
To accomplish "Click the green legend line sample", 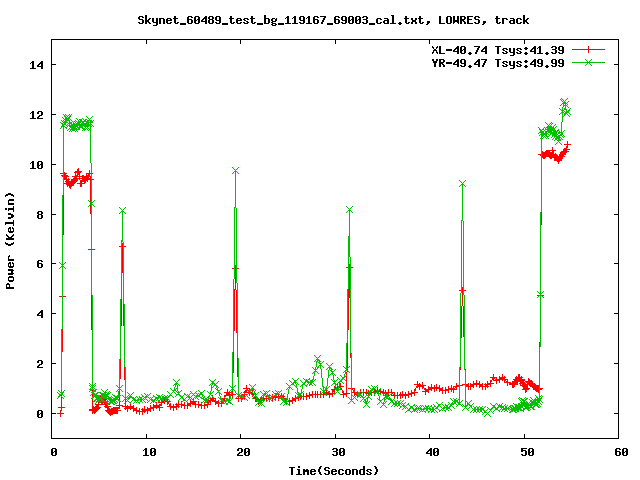I will 588,62.
